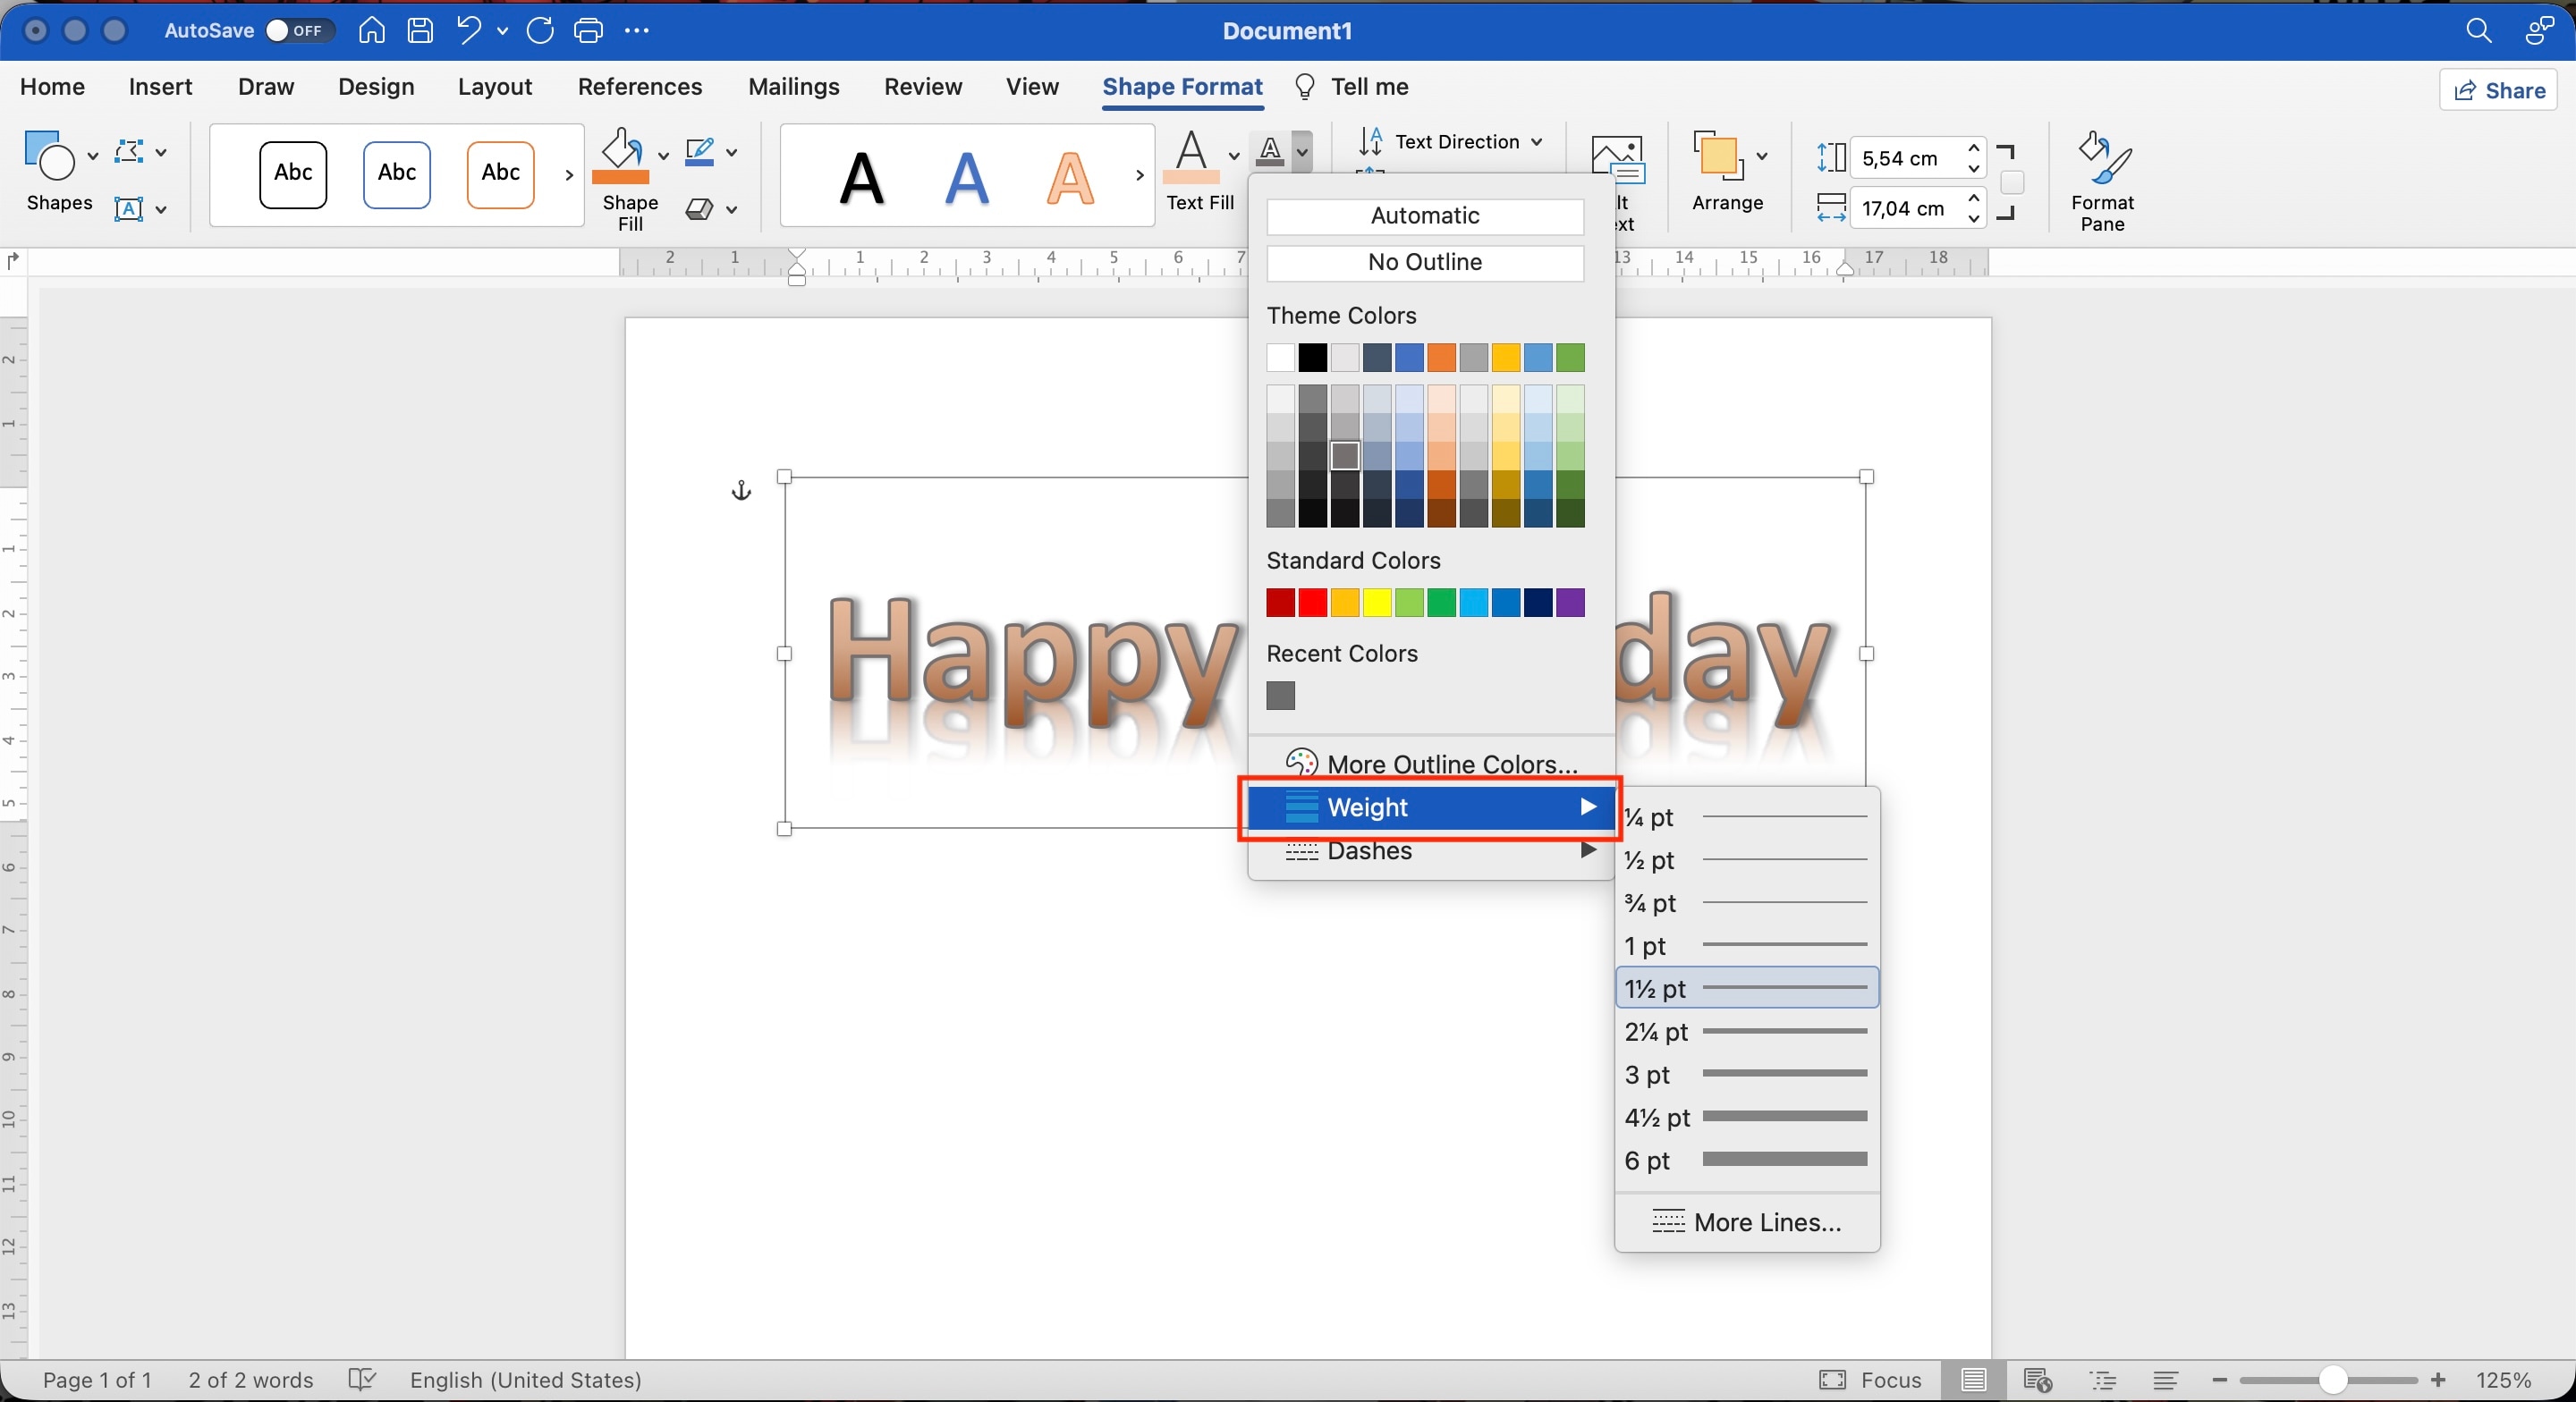Click the Shape Fill paint bucket
Viewport: 2576px width, 1402px height.
(x=621, y=155)
